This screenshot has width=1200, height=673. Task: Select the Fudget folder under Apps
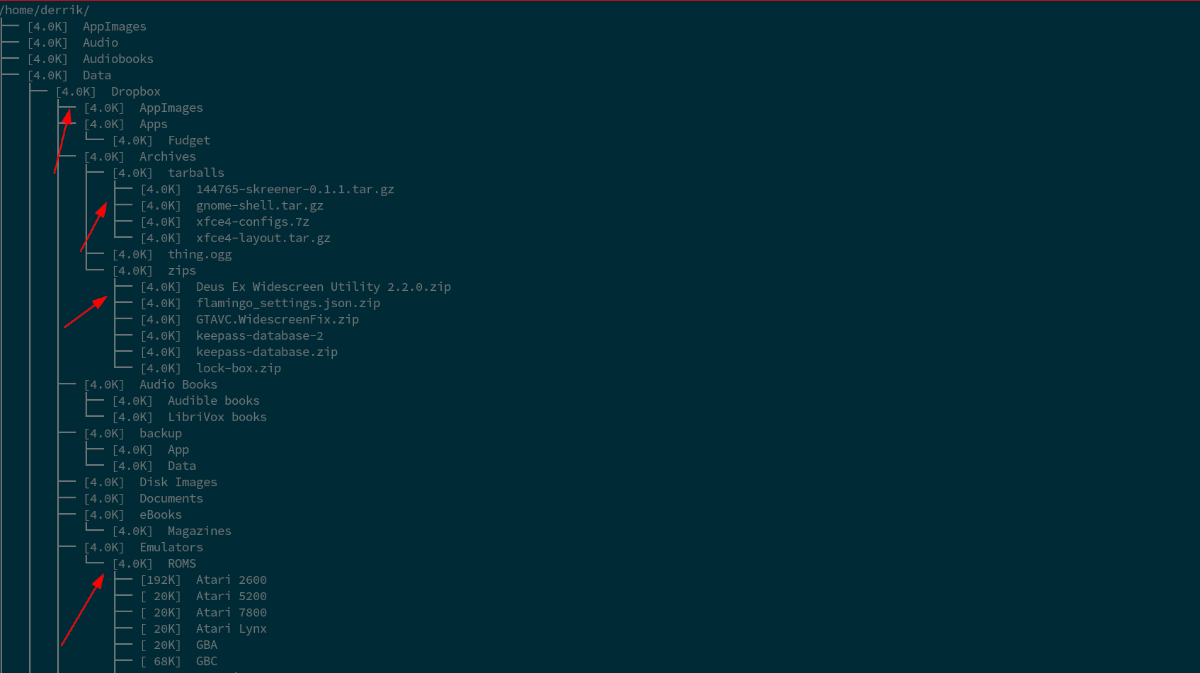pyautogui.click(x=189, y=141)
